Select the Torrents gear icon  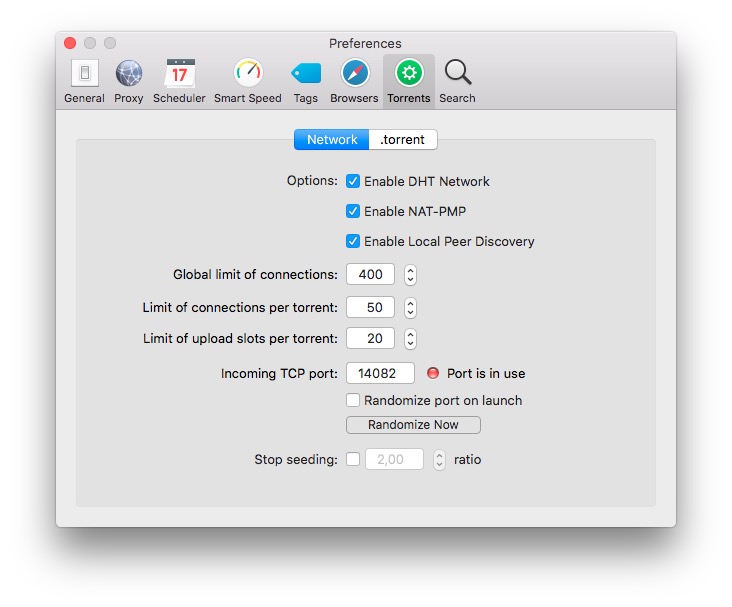408,73
